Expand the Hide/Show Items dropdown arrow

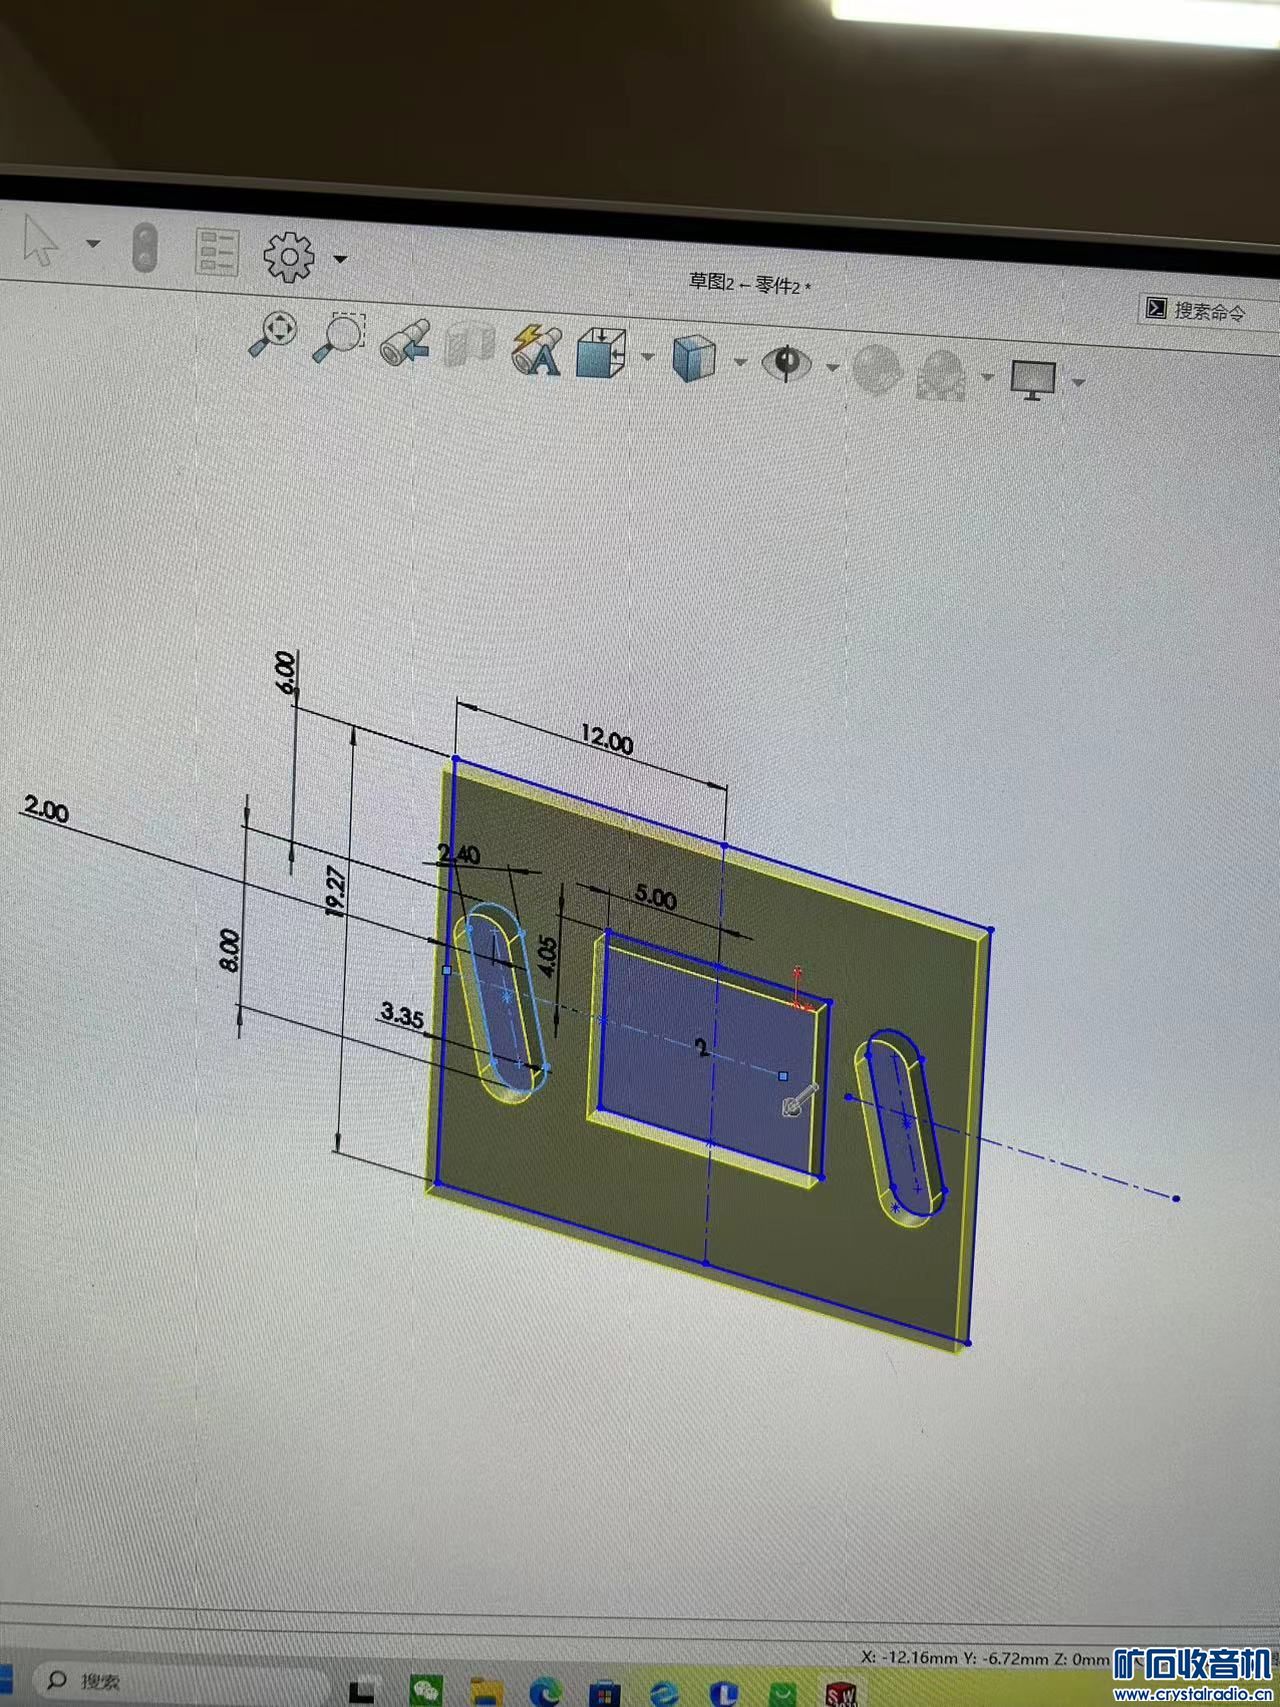pos(832,367)
